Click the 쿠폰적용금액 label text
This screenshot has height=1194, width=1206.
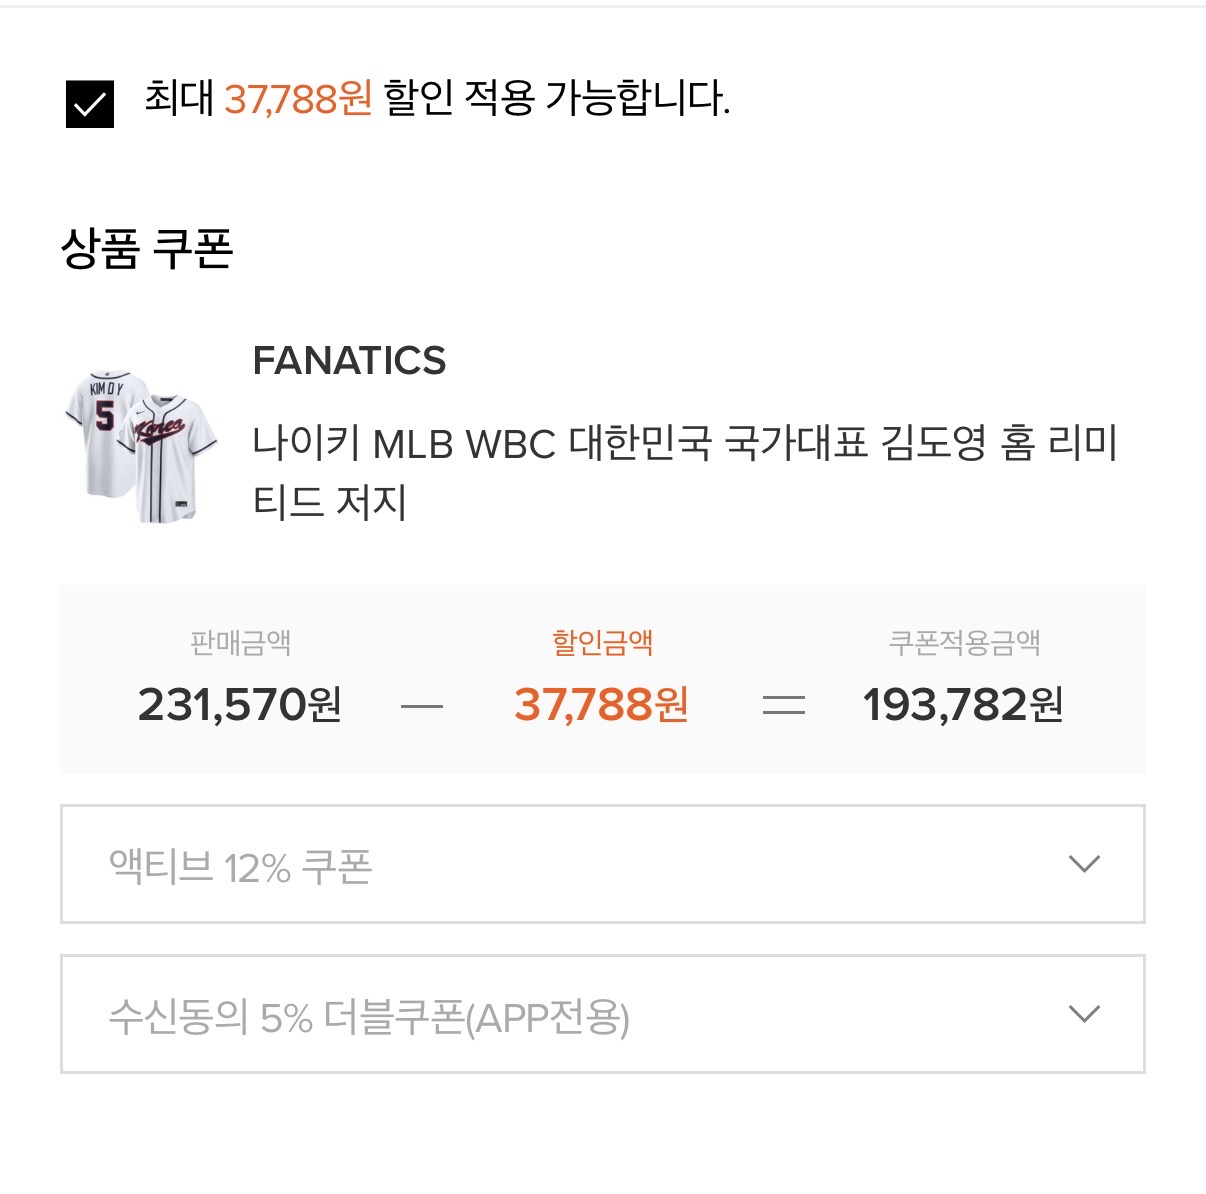click(x=965, y=642)
